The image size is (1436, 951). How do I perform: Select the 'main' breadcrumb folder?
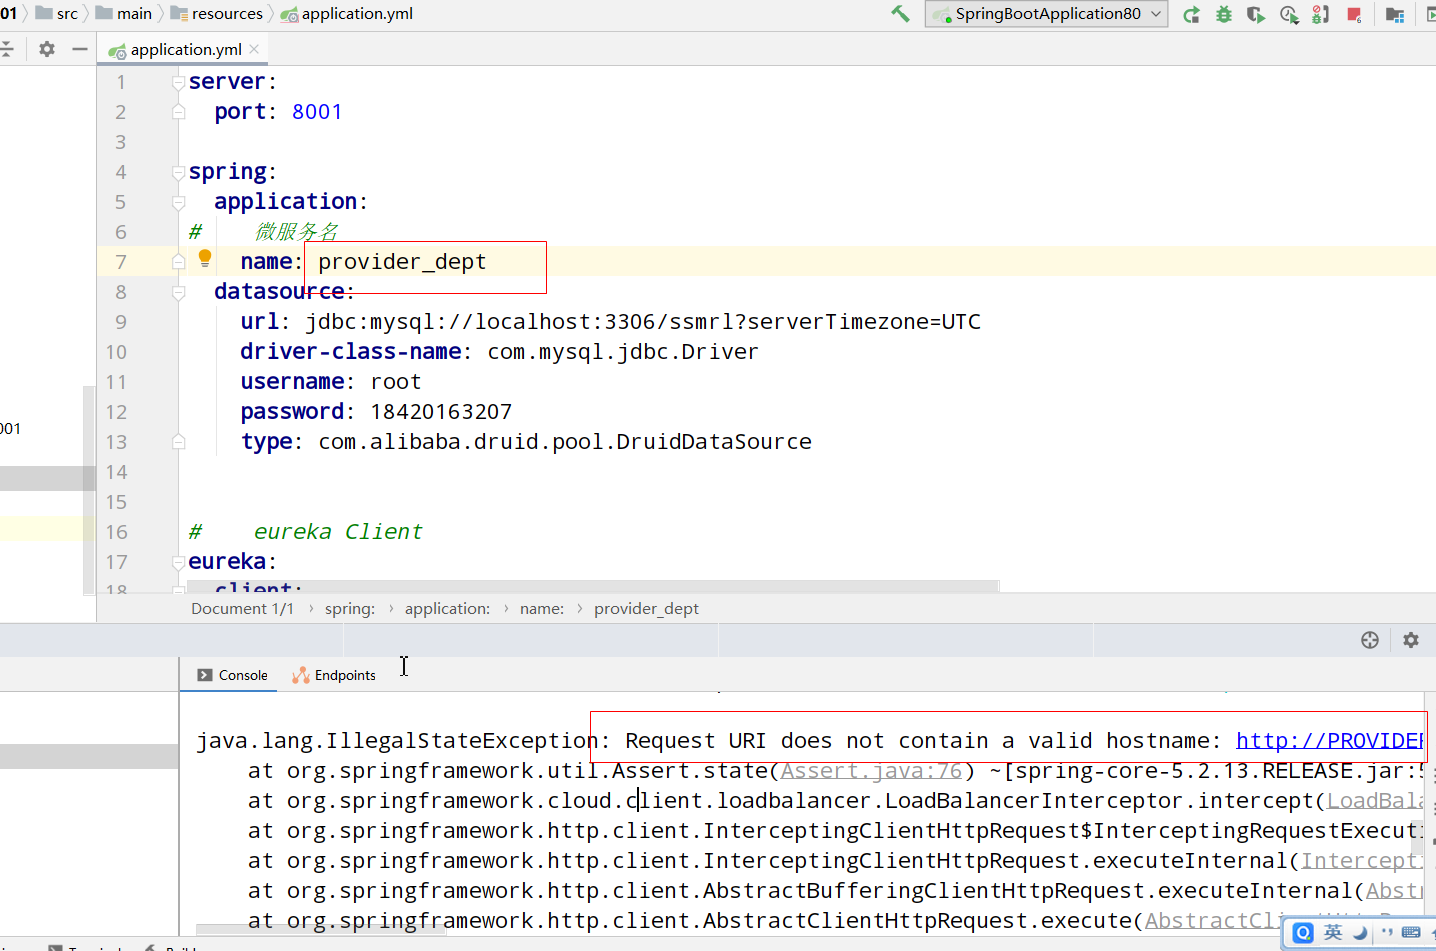(124, 13)
